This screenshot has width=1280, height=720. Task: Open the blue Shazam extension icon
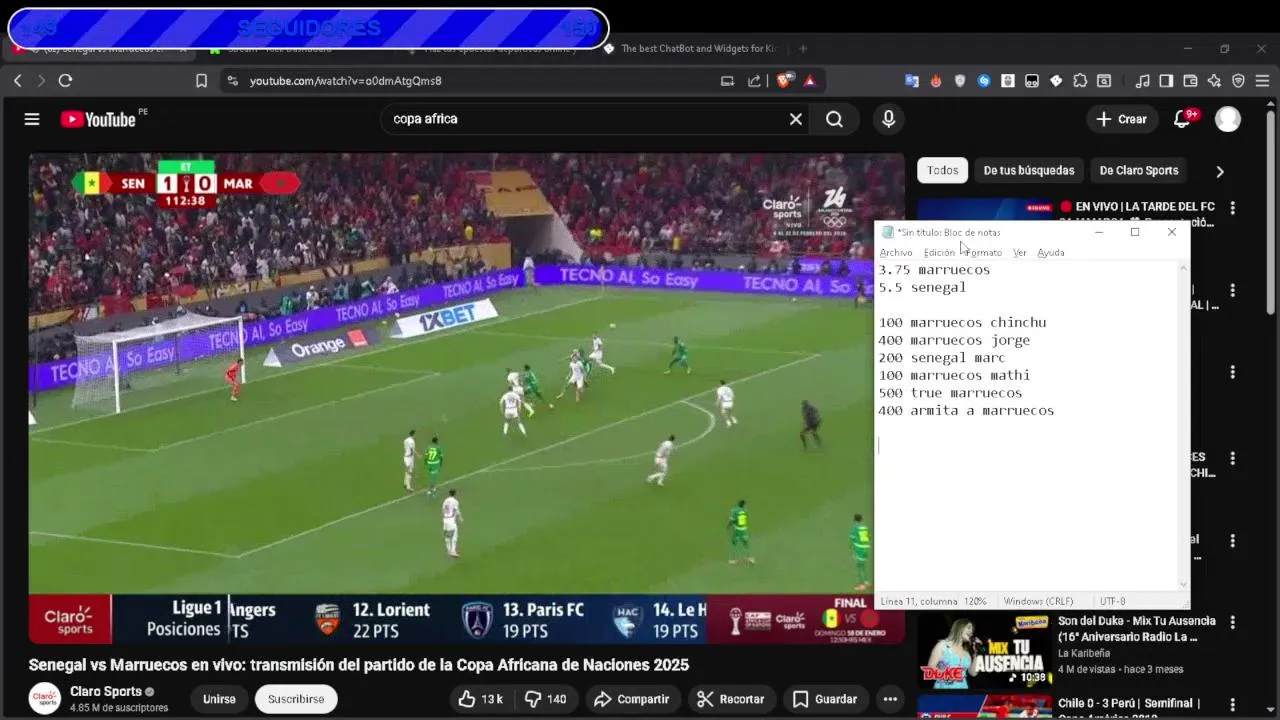point(984,81)
